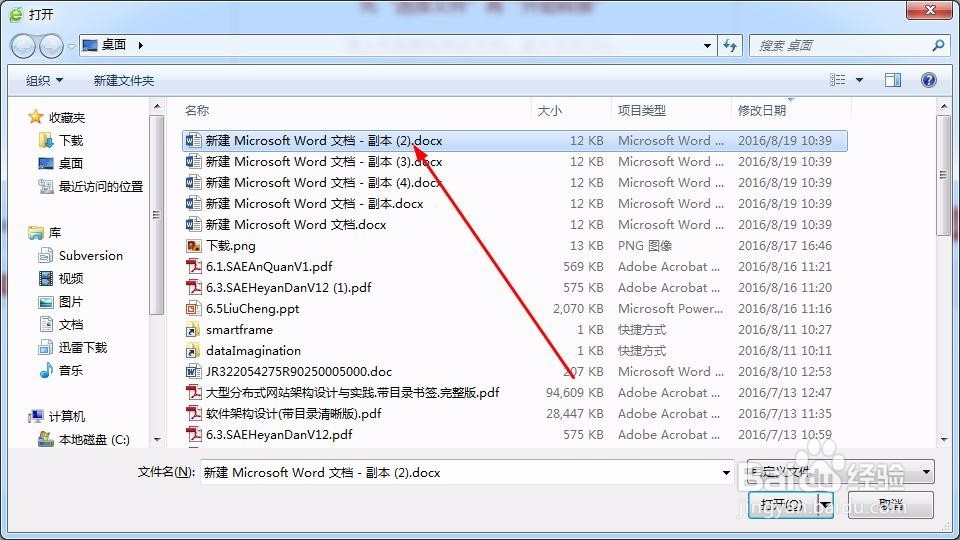Sort by Item Type (项目类型) column header
The height and width of the screenshot is (540, 960).
pos(642,111)
